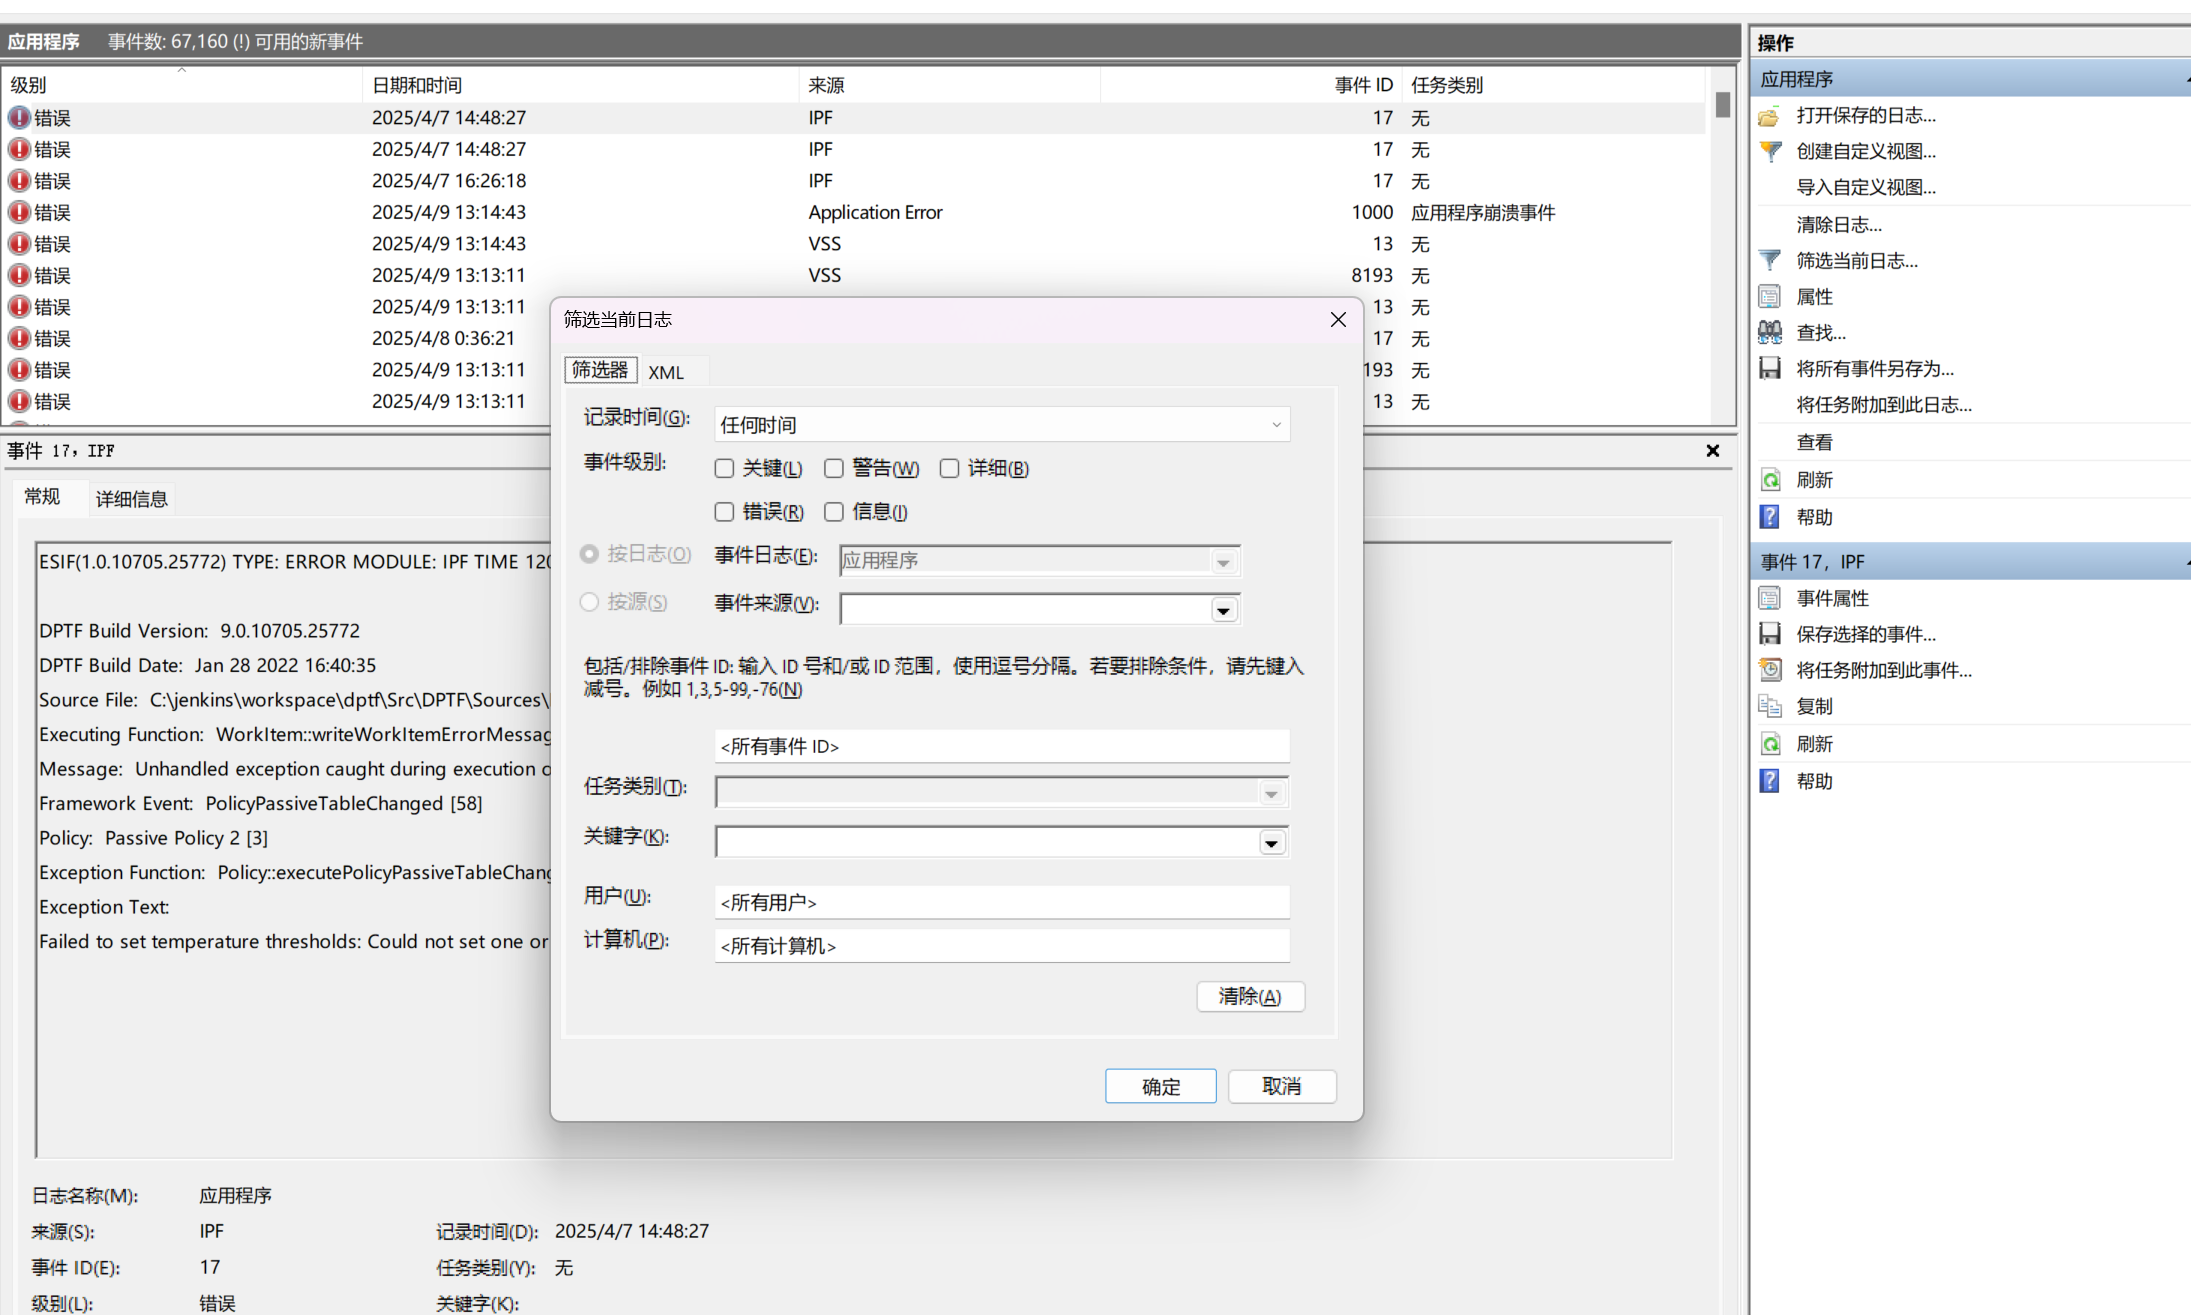Image resolution: width=2191 pixels, height=1315 pixels.
Task: Click the attach task to event icon
Action: coord(1769,670)
